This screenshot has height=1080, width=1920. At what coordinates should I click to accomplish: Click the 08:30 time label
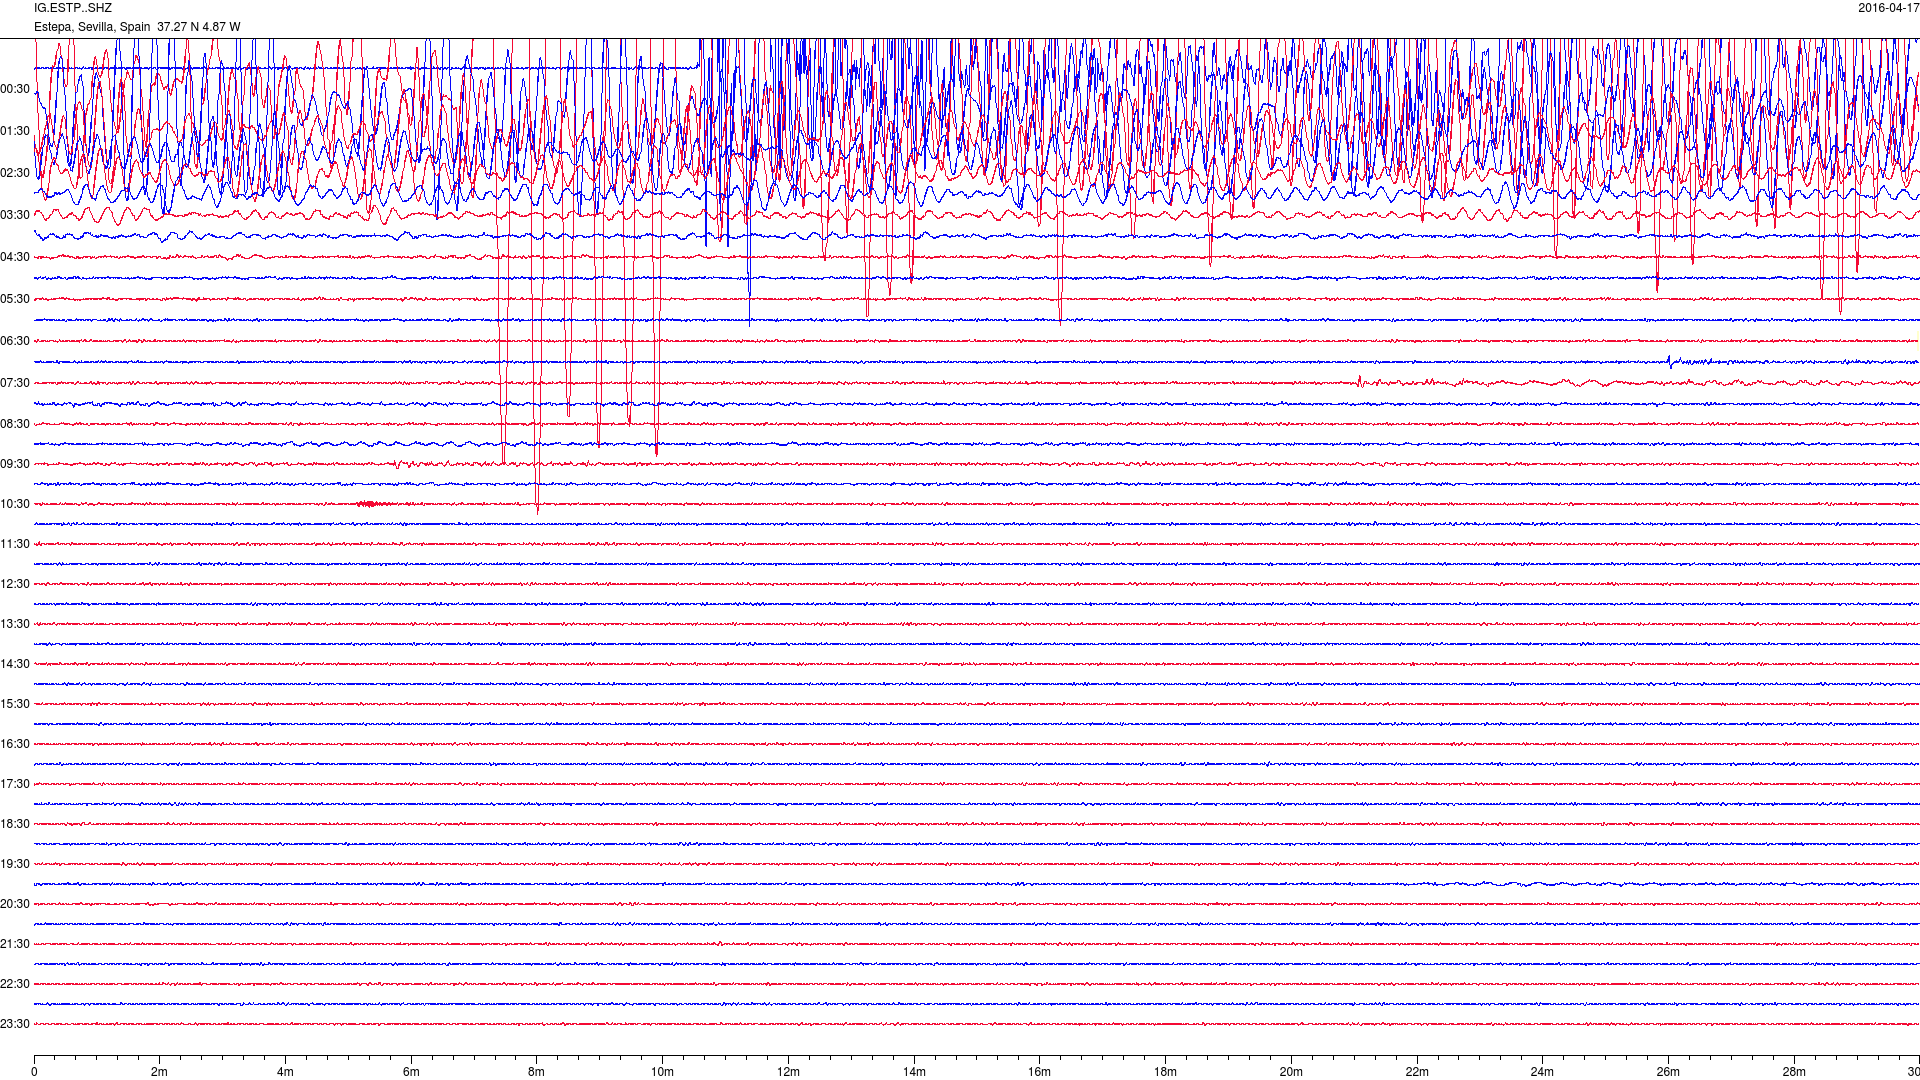click(x=15, y=424)
